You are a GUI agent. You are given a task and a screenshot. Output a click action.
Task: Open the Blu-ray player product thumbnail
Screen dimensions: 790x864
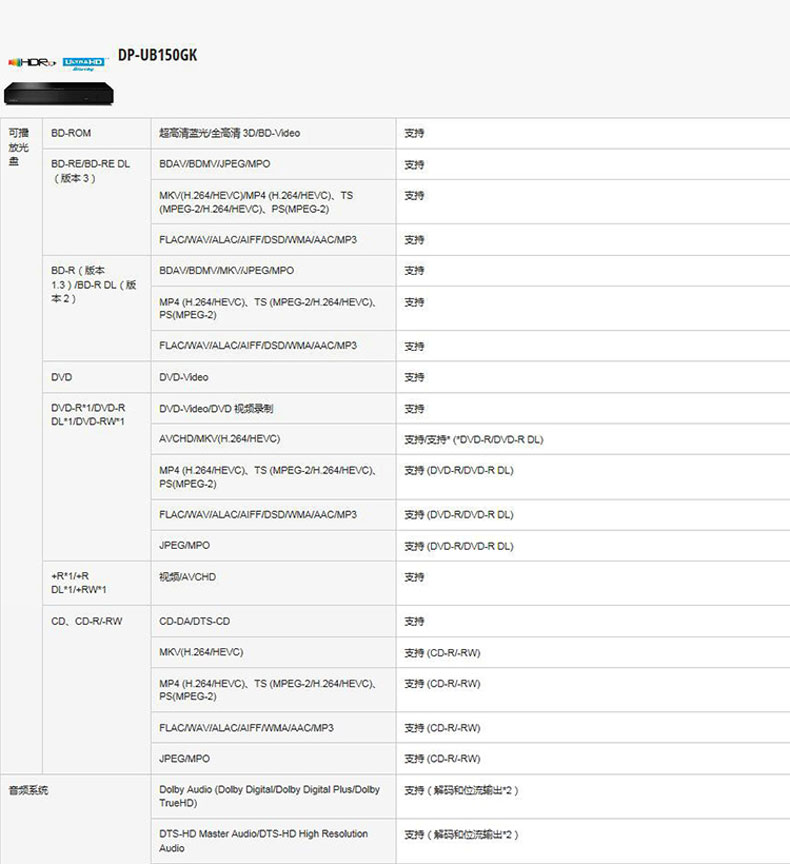pos(54,92)
